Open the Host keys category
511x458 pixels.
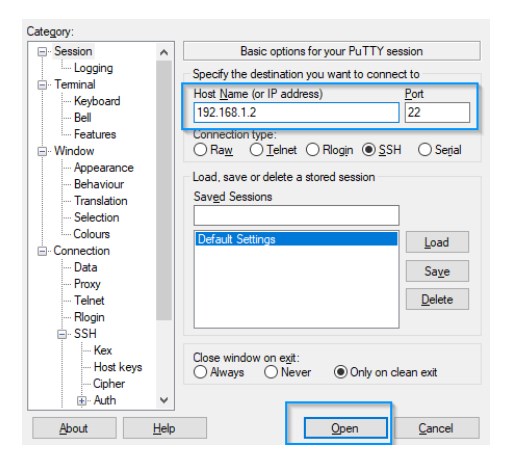click(118, 367)
